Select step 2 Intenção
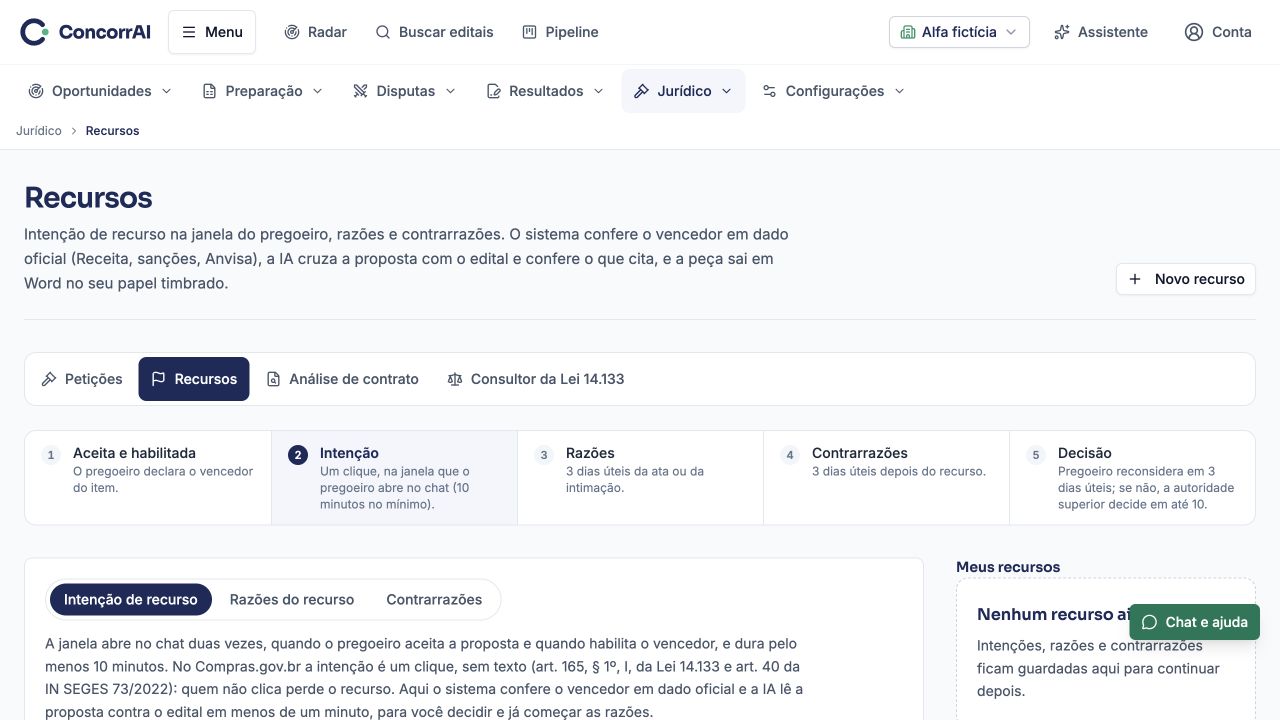Screen dimensions: 1280x720 pyautogui.click(x=394, y=478)
